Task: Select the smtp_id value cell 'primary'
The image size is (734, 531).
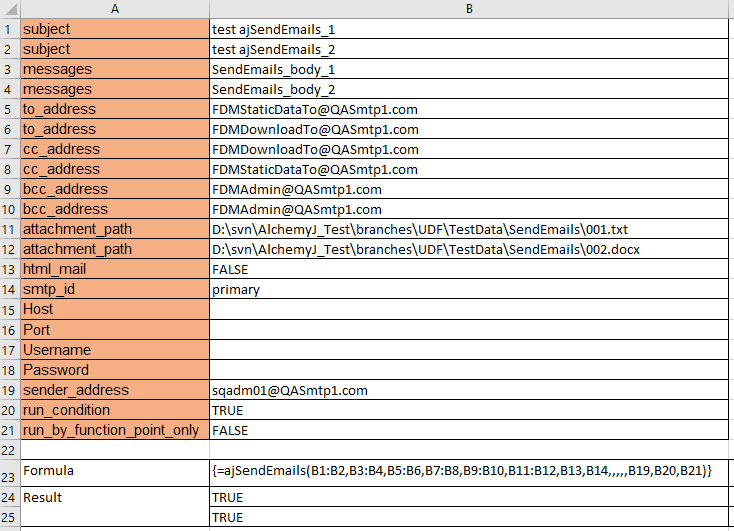Action: click(x=470, y=290)
